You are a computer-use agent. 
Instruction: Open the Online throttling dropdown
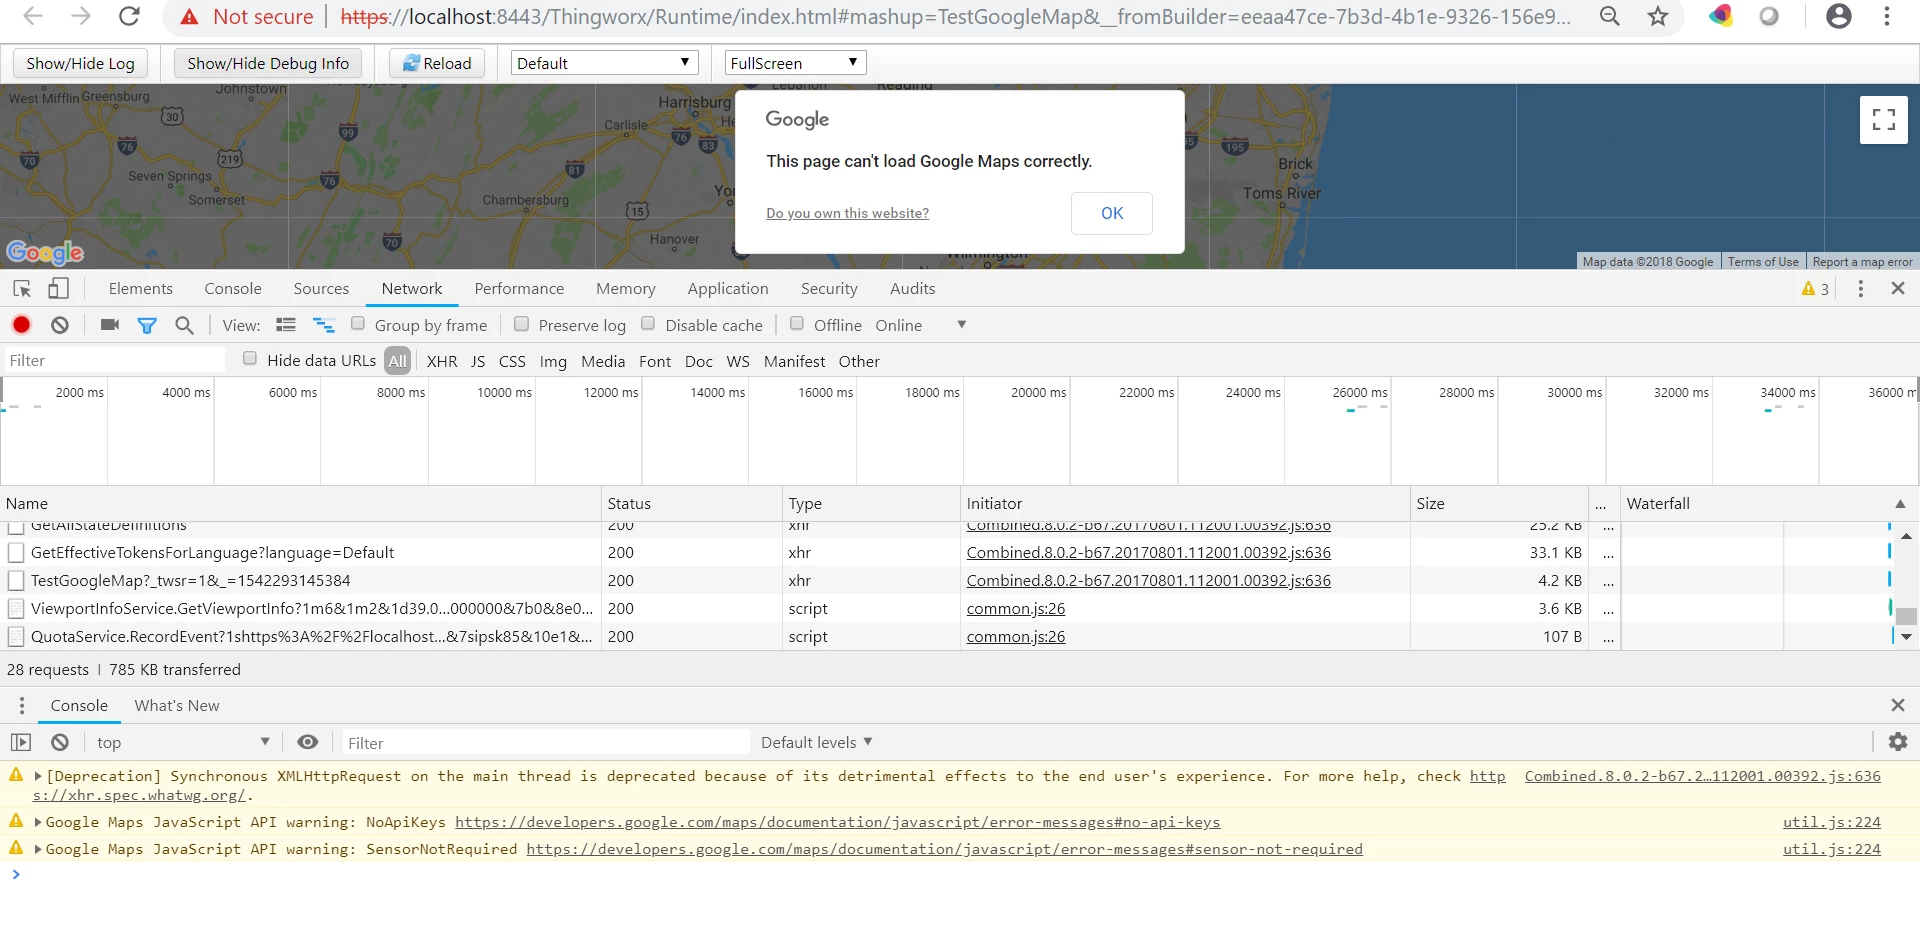tap(921, 325)
